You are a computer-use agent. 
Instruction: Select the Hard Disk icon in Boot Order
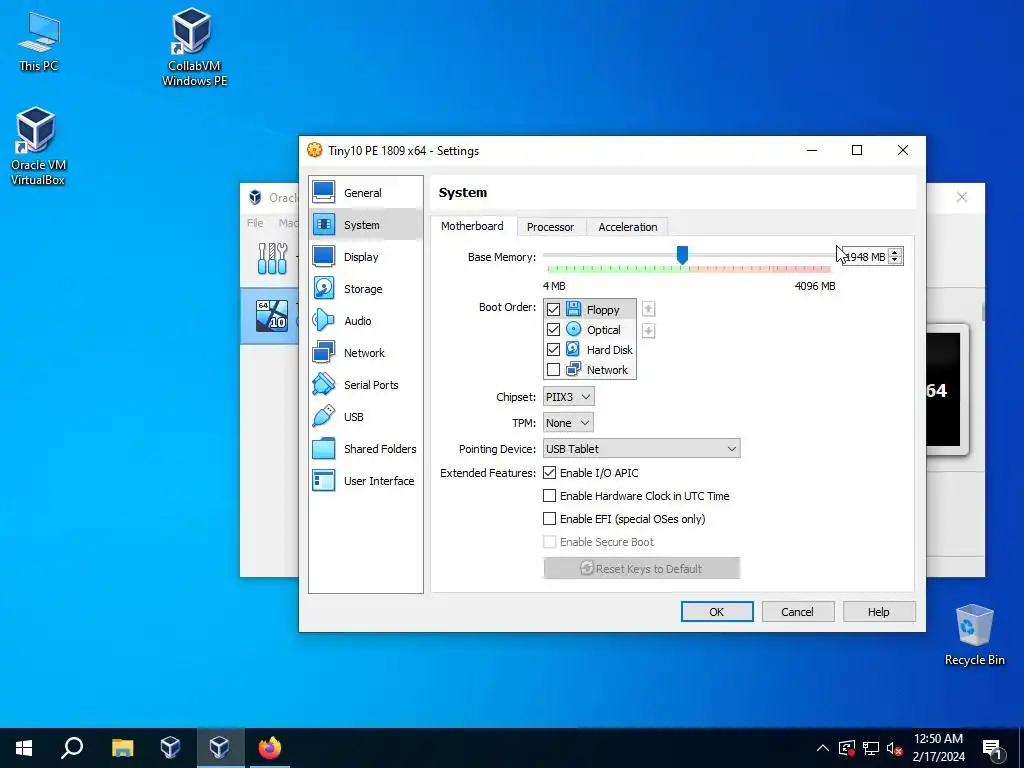point(573,349)
